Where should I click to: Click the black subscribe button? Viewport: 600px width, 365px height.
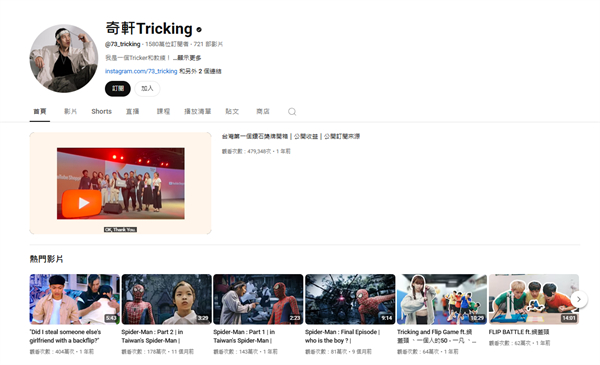pyautogui.click(x=118, y=88)
